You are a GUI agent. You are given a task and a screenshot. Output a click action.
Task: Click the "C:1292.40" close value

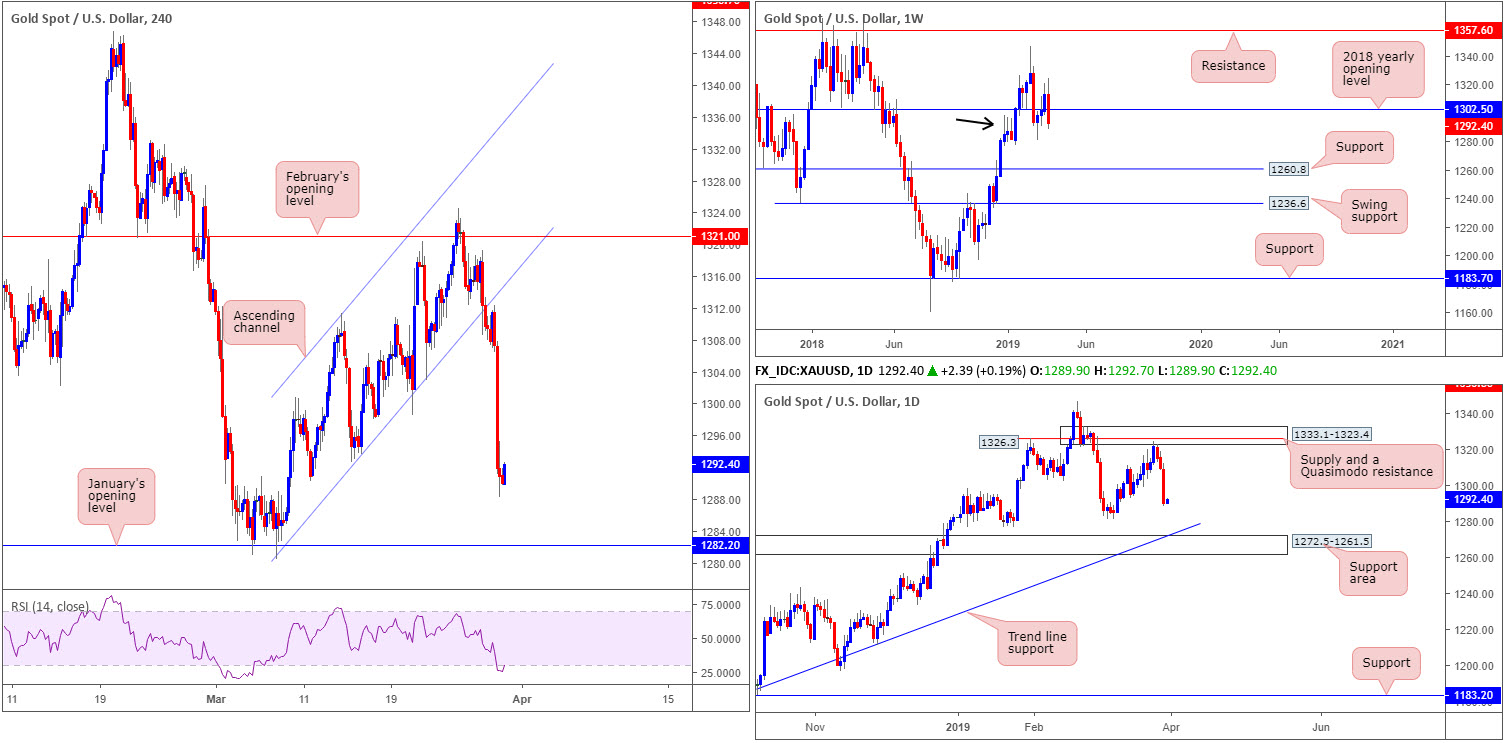click(1245, 371)
